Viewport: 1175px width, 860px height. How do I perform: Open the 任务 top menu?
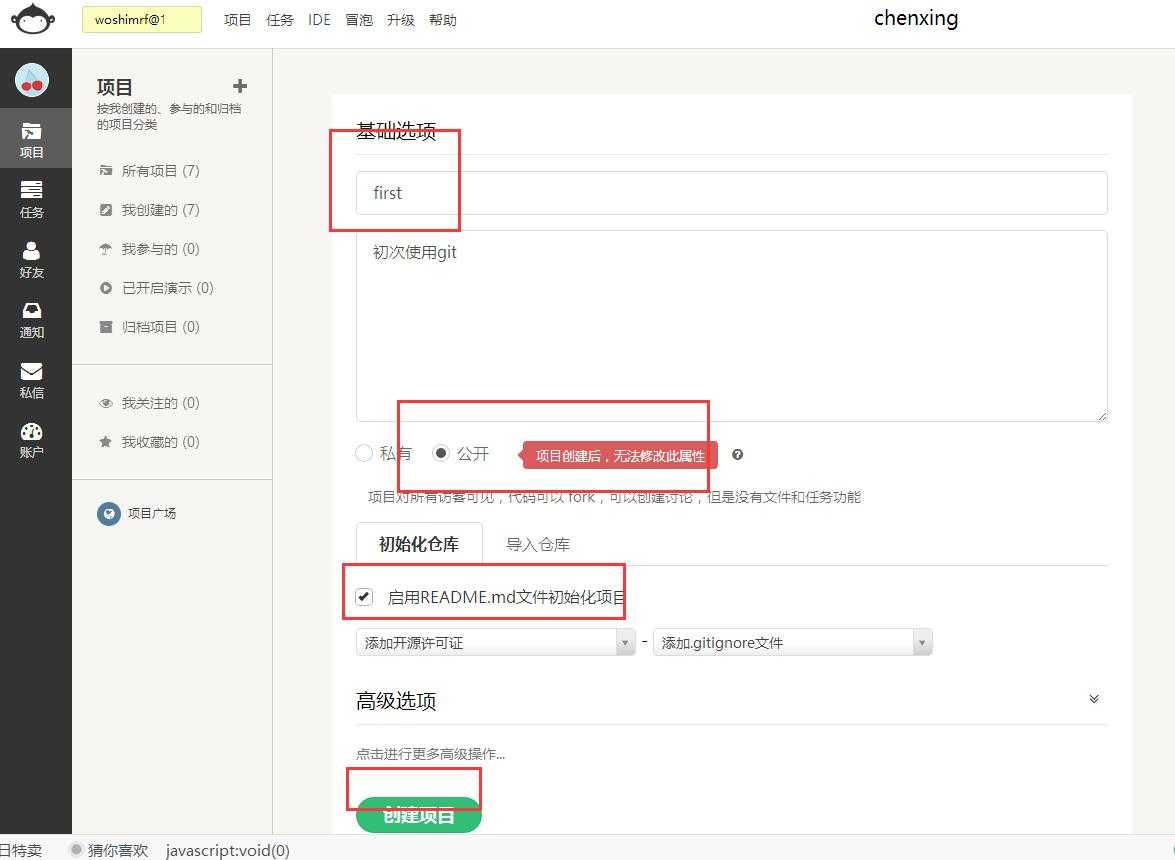[280, 20]
